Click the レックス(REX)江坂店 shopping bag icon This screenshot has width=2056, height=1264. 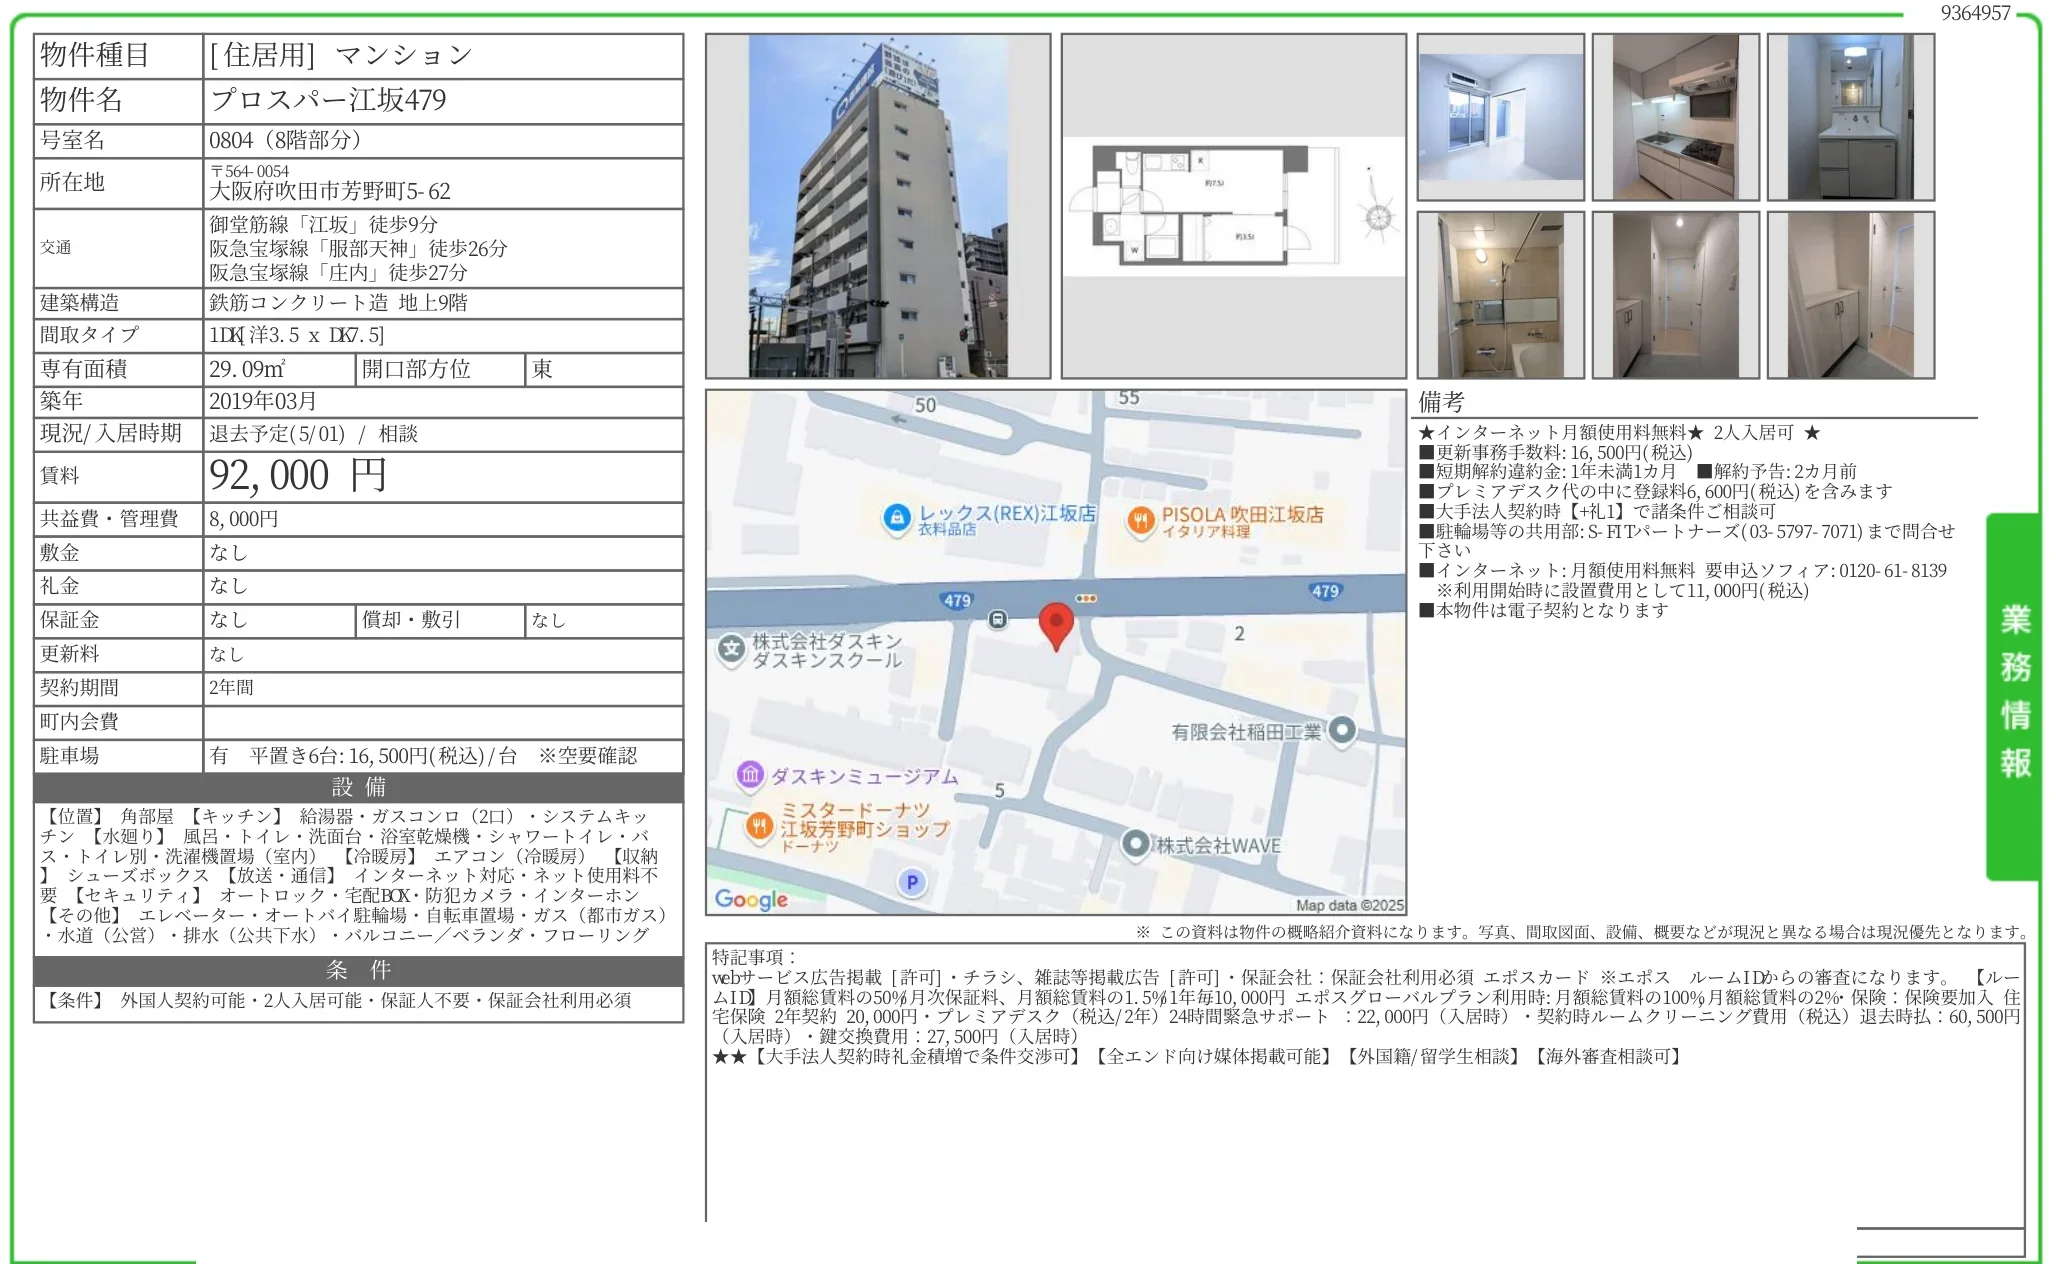tap(898, 518)
